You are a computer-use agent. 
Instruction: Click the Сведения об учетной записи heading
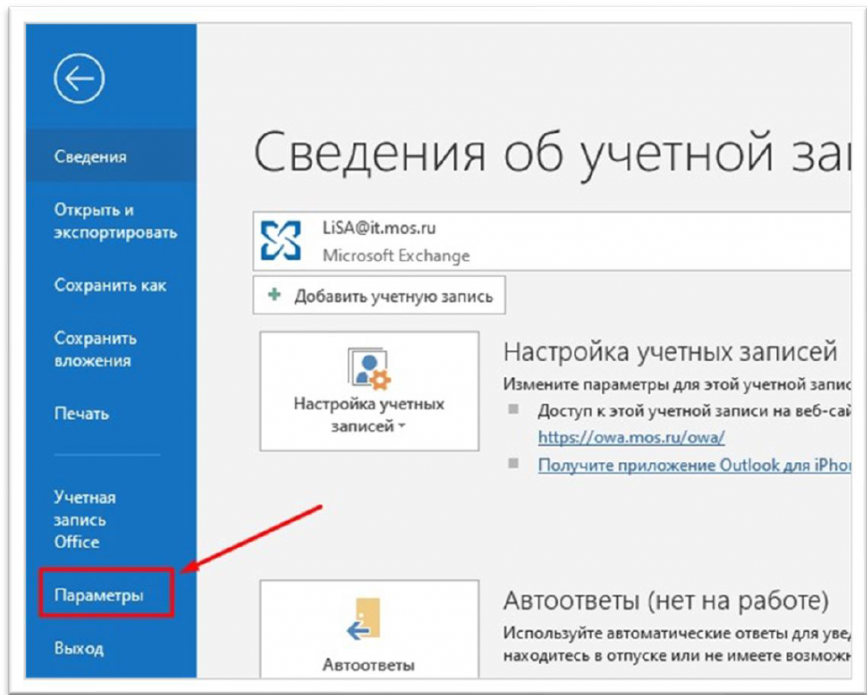(x=550, y=155)
